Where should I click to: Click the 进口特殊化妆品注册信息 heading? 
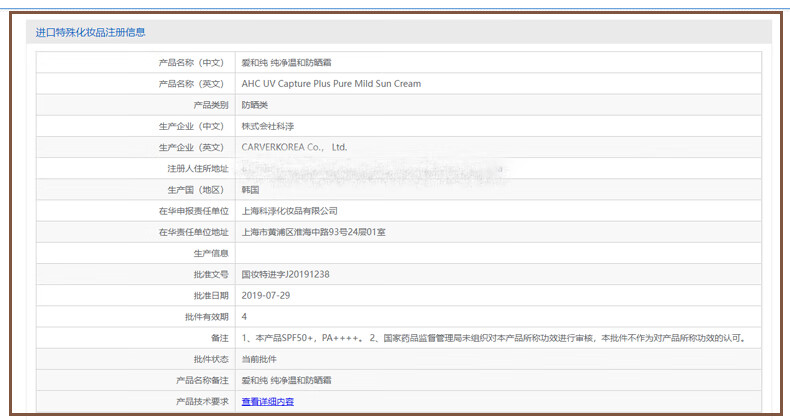pos(90,32)
